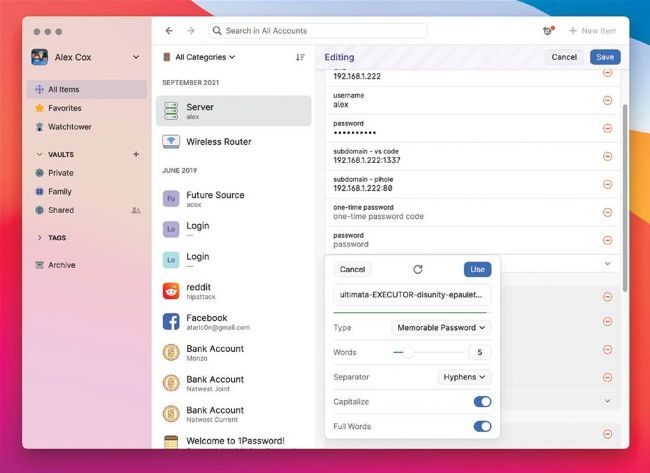Click the sort order icon
Image resolution: width=650 pixels, height=473 pixels.
(x=300, y=57)
